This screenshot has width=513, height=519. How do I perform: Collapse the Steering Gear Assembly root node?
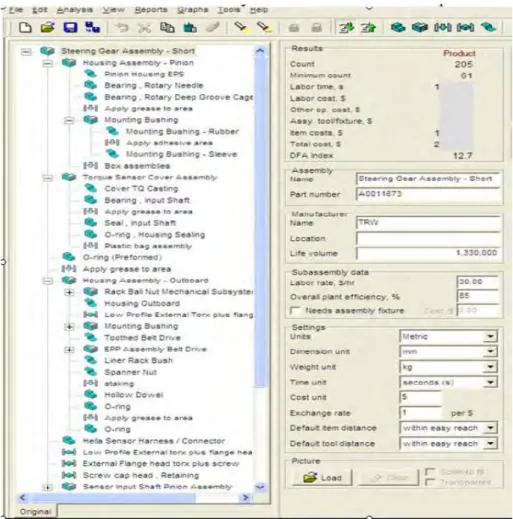click(26, 52)
